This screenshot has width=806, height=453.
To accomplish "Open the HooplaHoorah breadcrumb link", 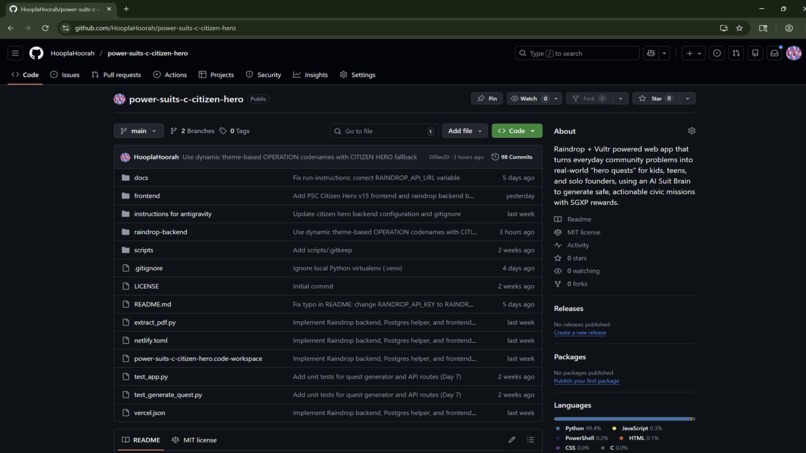I will point(72,53).
